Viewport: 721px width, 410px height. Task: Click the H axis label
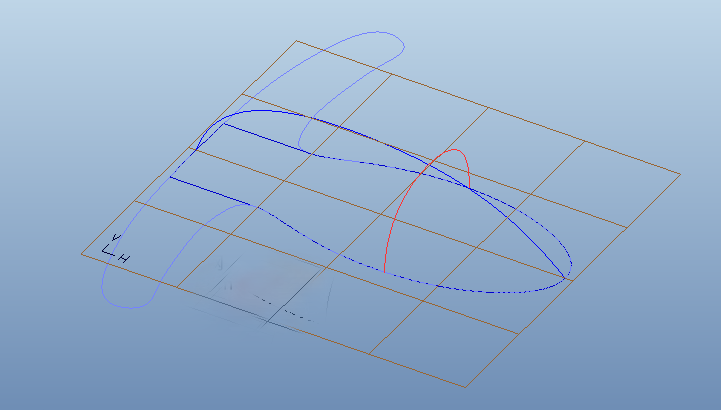click(124, 258)
